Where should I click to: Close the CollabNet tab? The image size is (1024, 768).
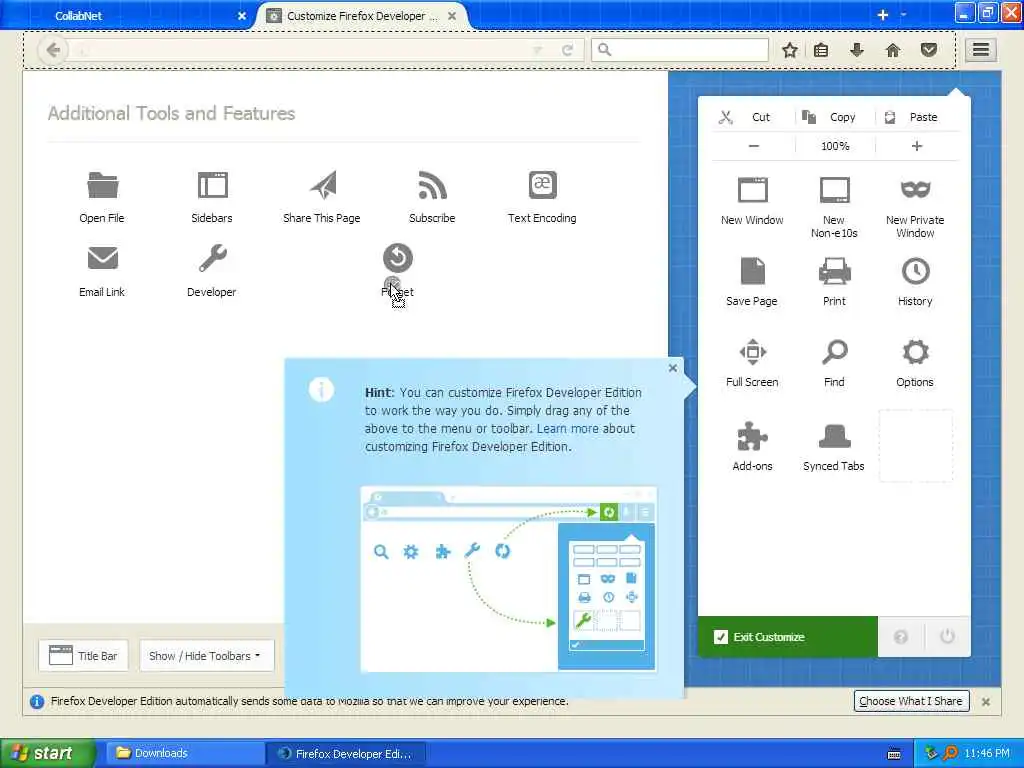(242, 16)
